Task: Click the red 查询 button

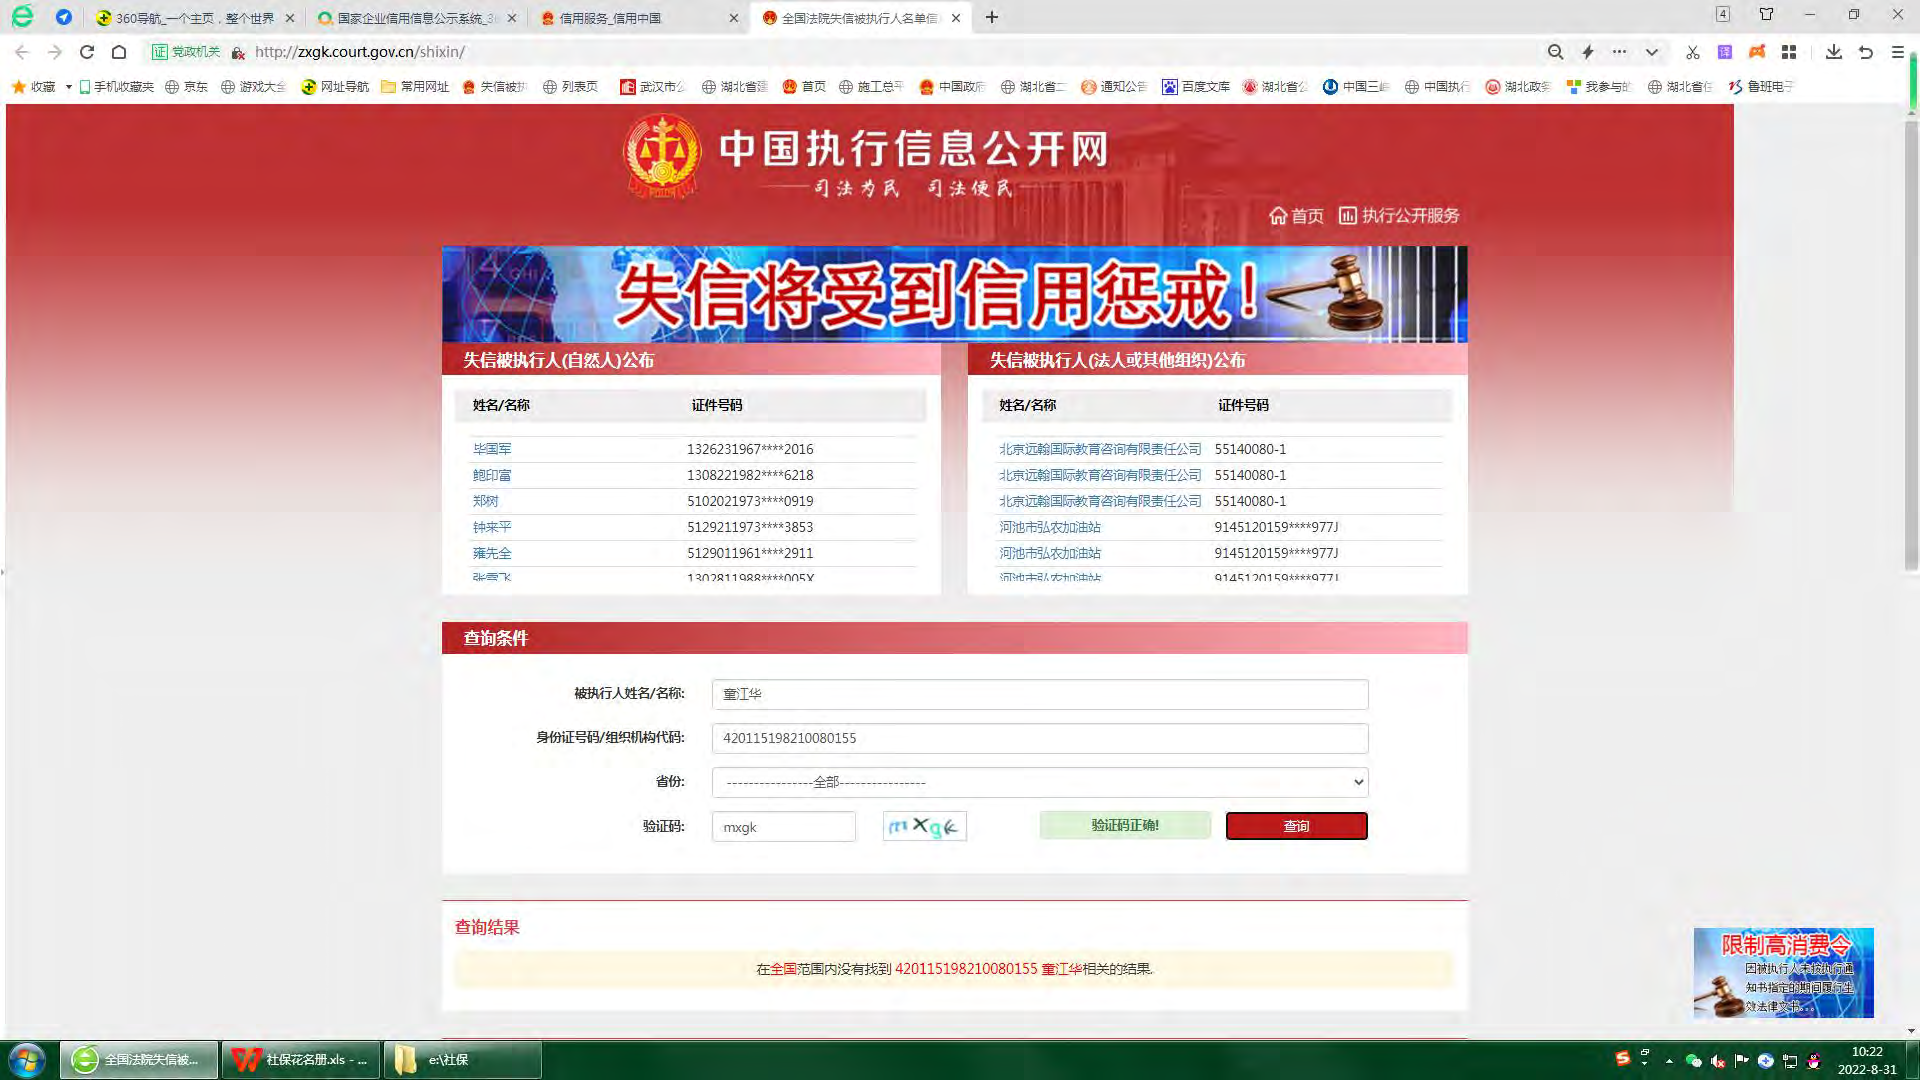Action: click(1296, 826)
